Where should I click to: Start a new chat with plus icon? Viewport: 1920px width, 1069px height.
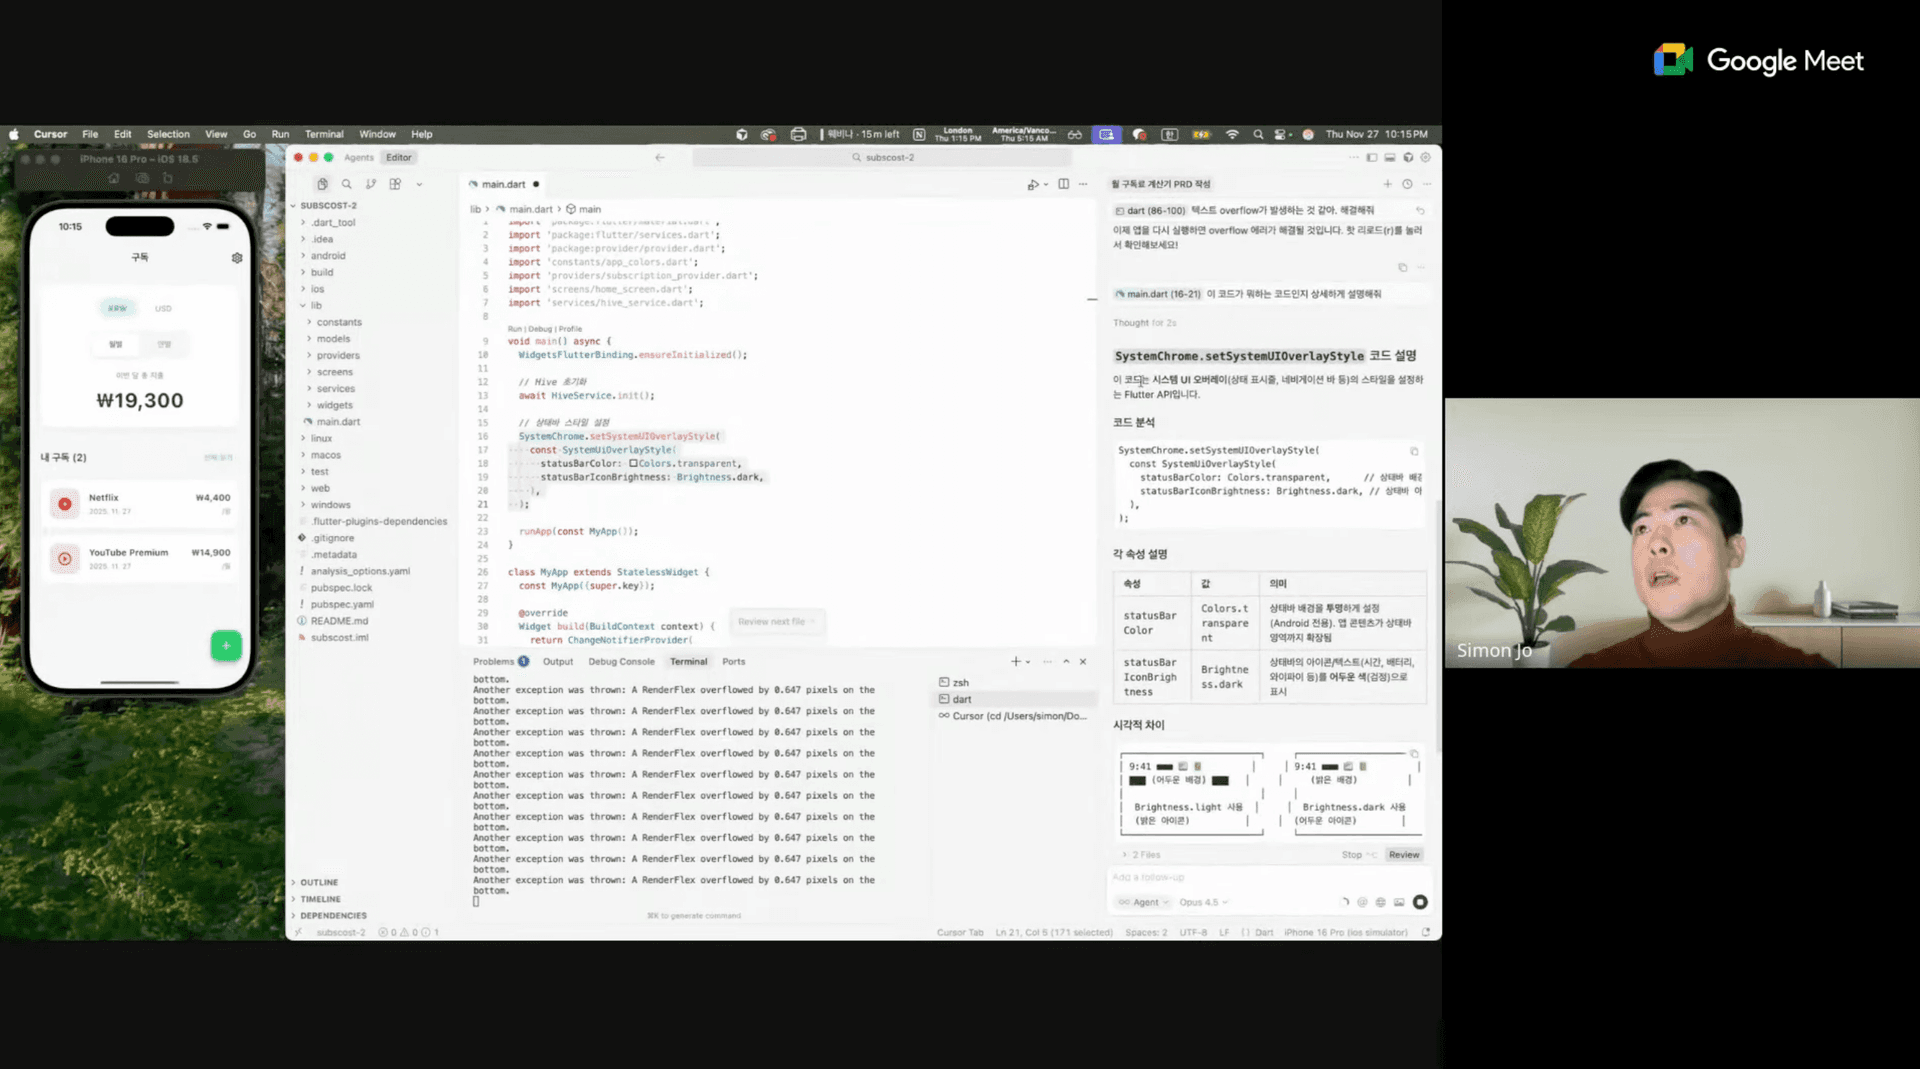click(x=1387, y=184)
